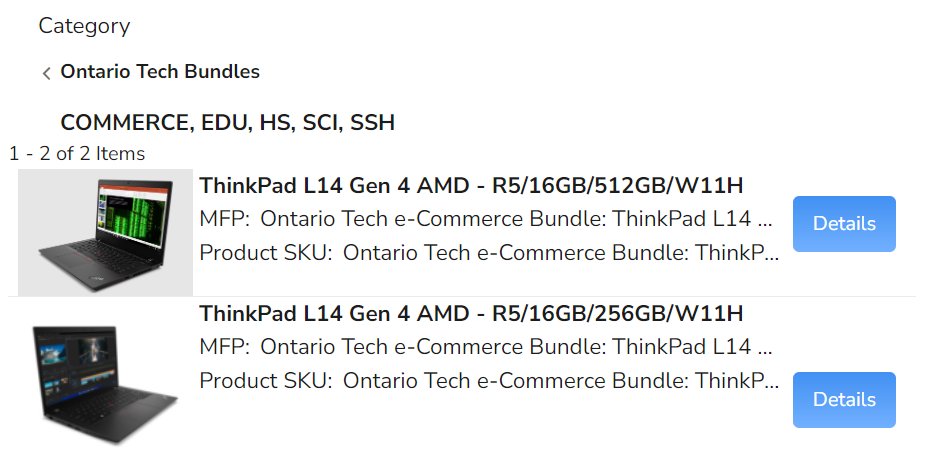925x452 pixels.
Task: Open the 512GB ThinkPad L14 product thumbnail
Action: click(x=105, y=232)
